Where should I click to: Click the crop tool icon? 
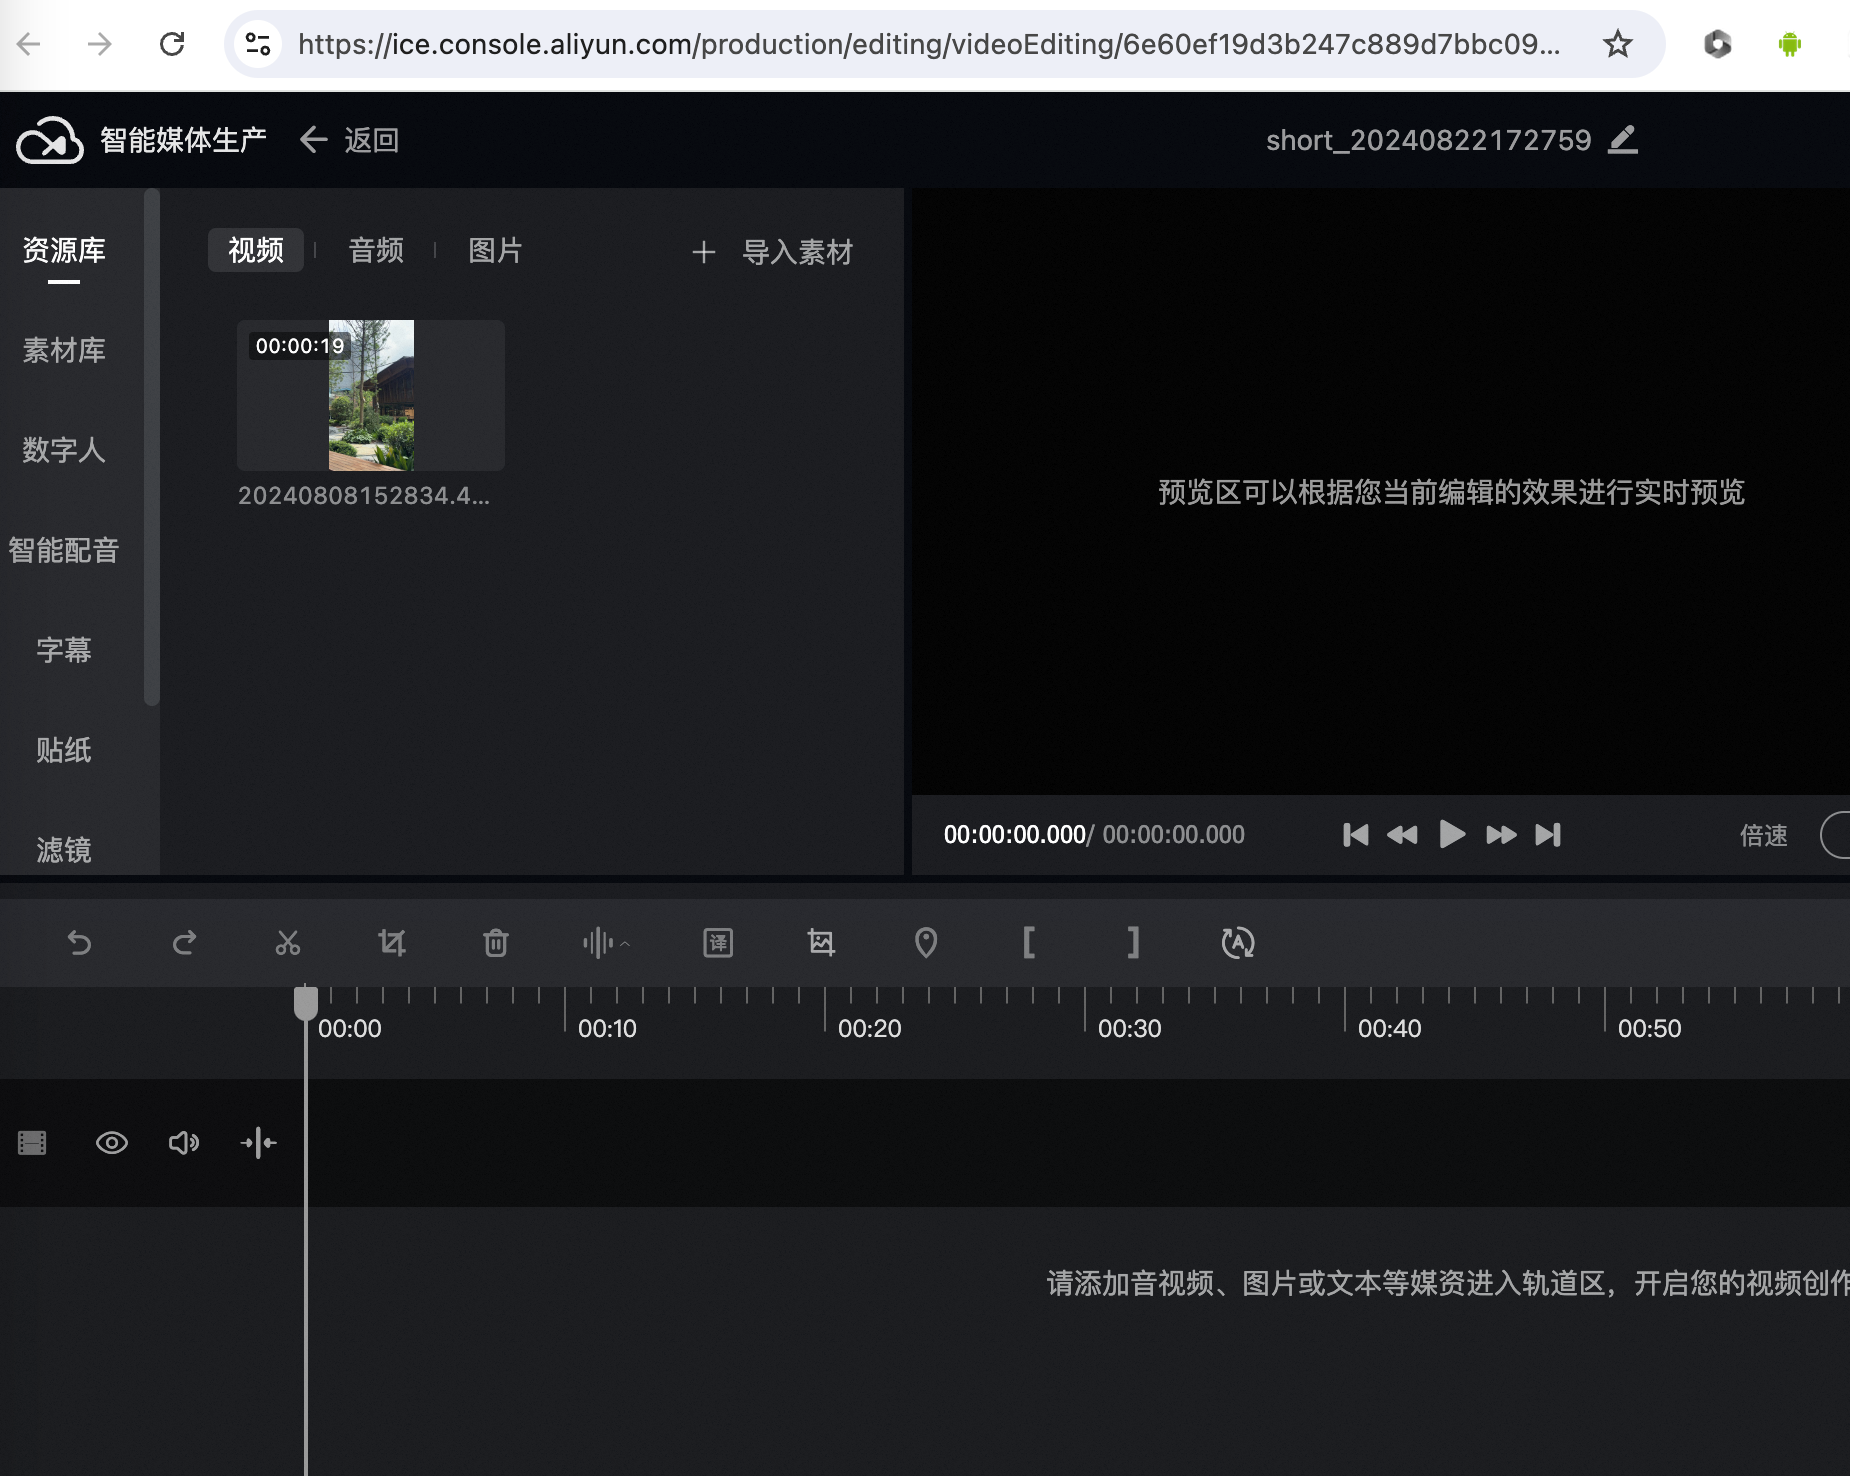tap(392, 943)
